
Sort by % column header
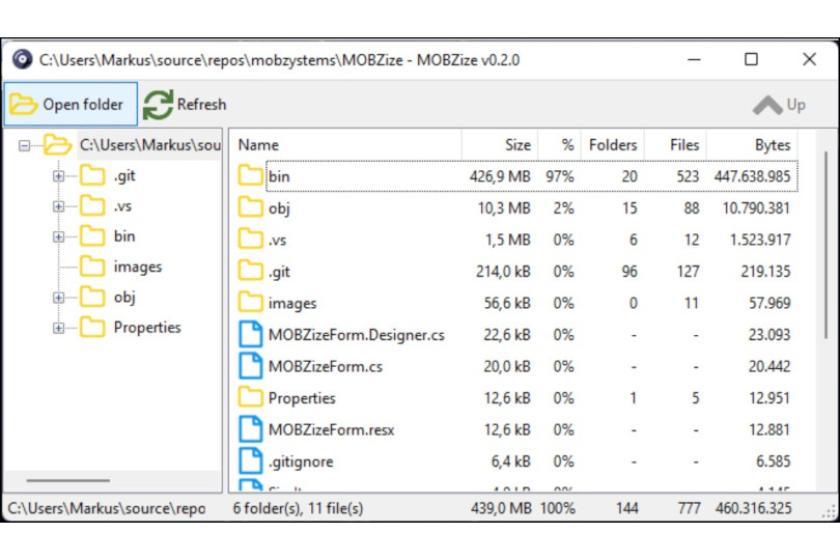click(559, 145)
